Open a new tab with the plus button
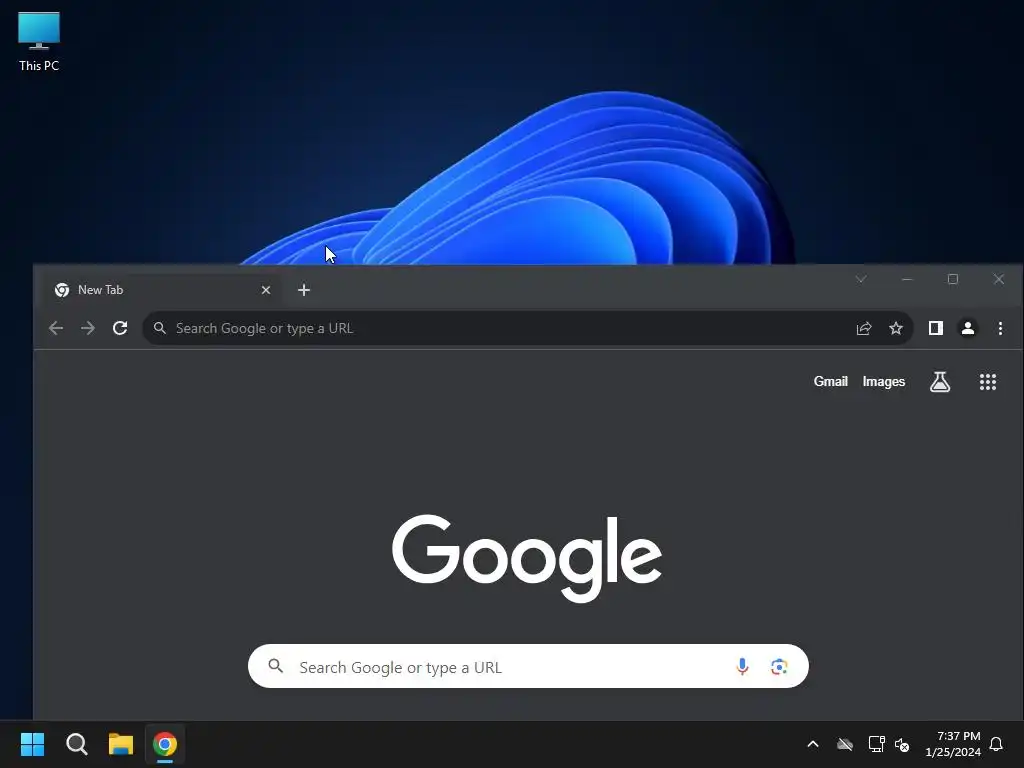The height and width of the screenshot is (768, 1024). [x=304, y=290]
